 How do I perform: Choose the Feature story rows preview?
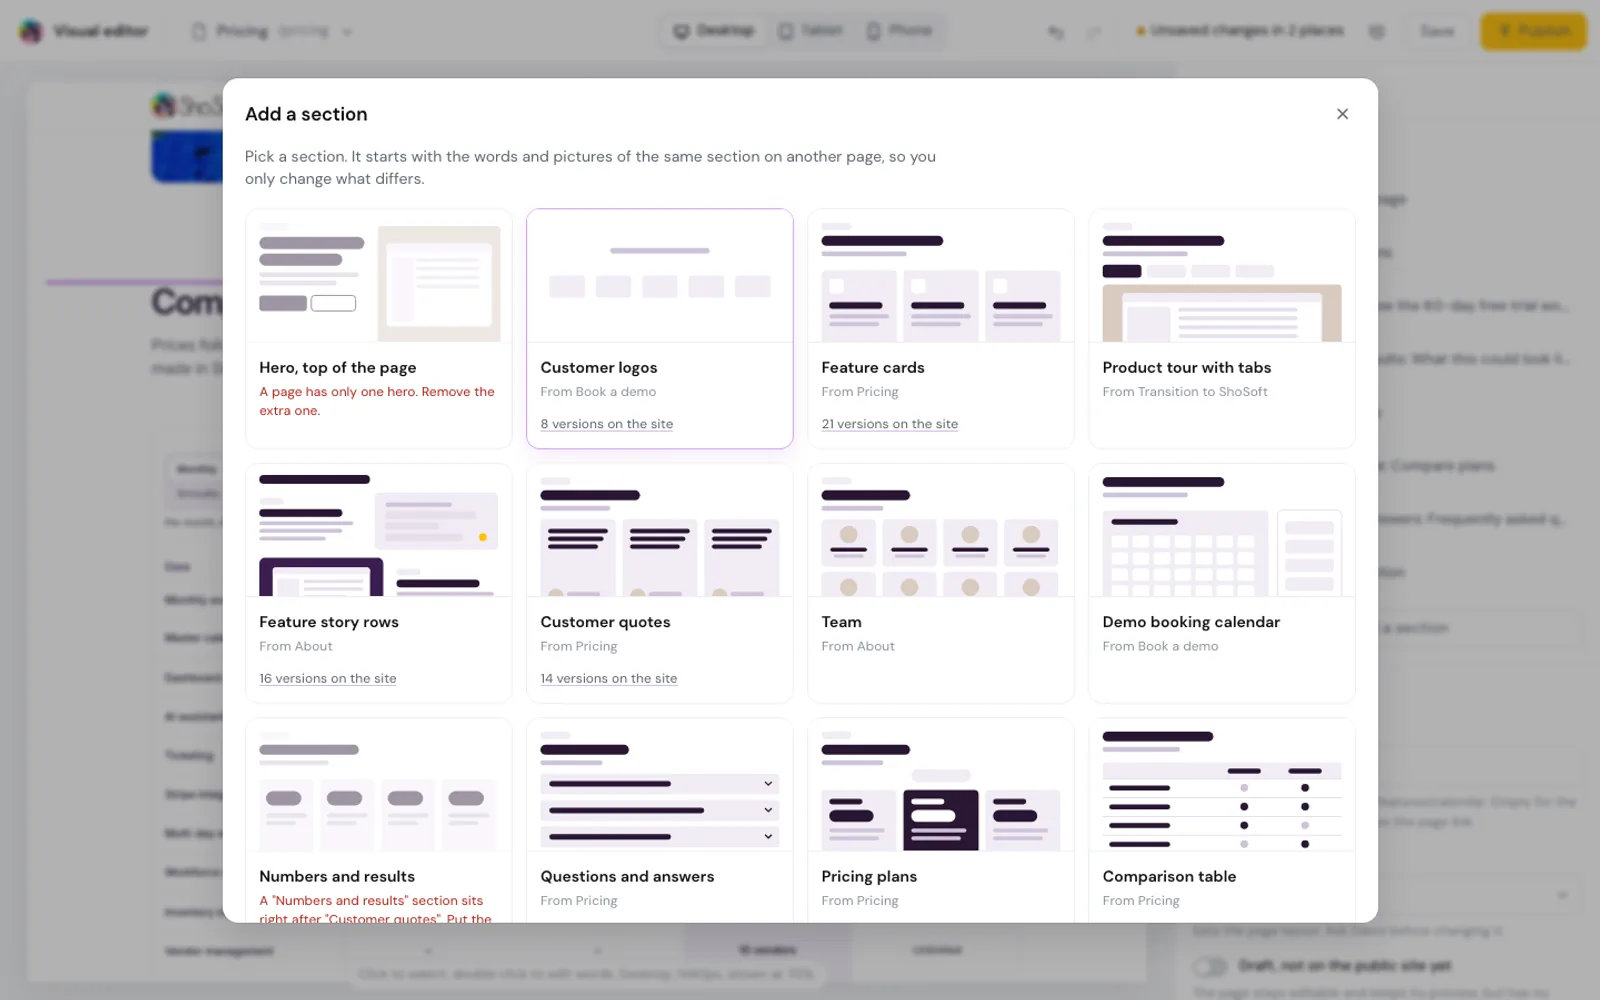pos(379,530)
